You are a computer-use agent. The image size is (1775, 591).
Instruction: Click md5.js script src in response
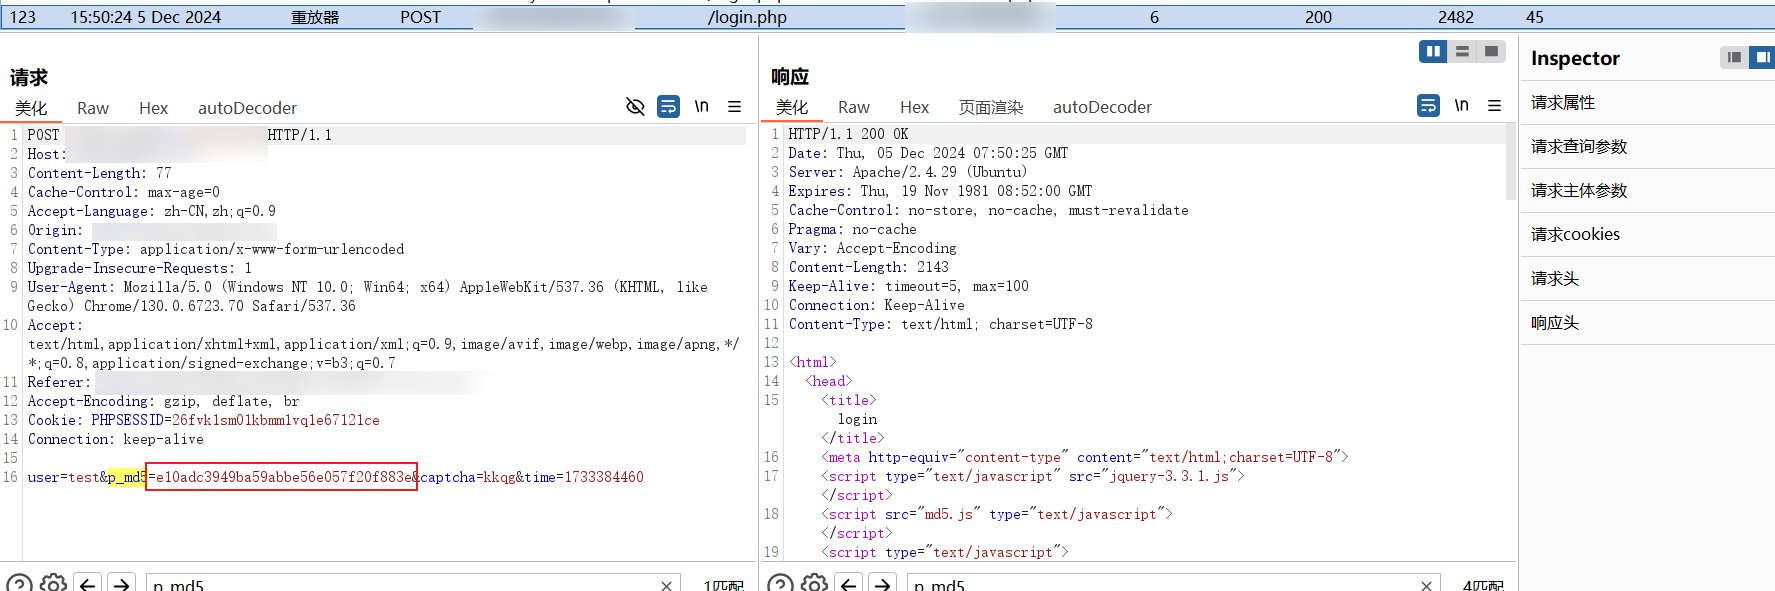coord(949,514)
